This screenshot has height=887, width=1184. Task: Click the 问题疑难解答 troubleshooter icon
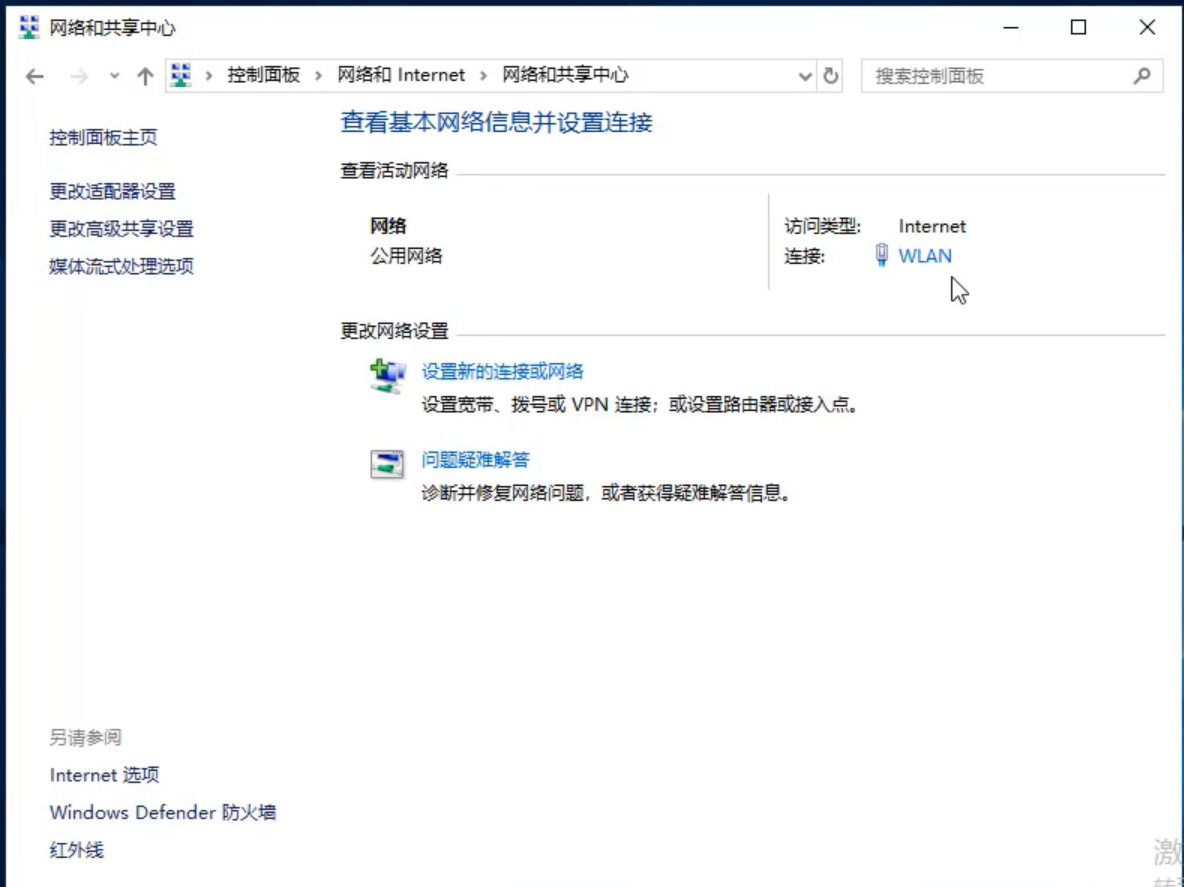tap(387, 464)
